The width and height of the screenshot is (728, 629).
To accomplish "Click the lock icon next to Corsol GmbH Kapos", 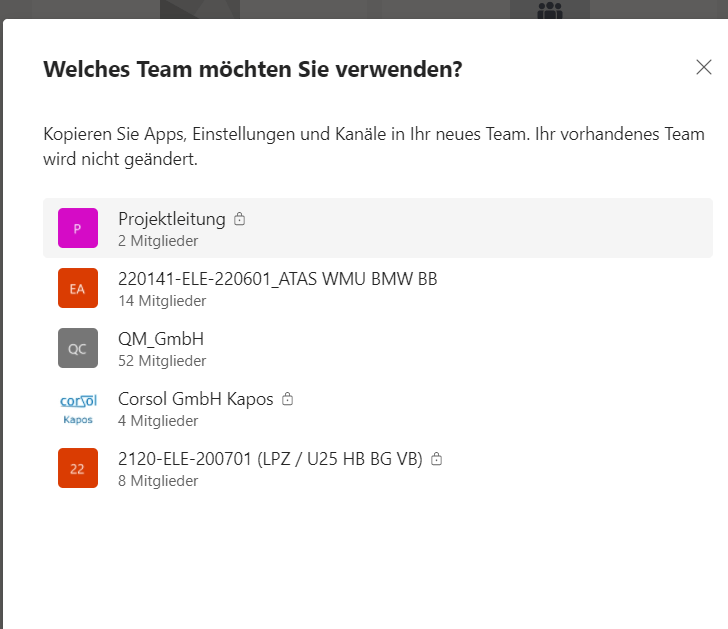I will coord(287,399).
